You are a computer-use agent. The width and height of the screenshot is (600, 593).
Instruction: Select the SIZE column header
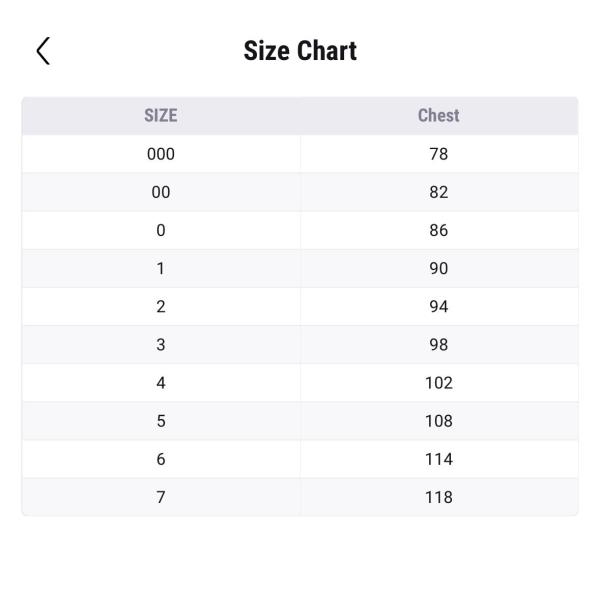coord(160,115)
